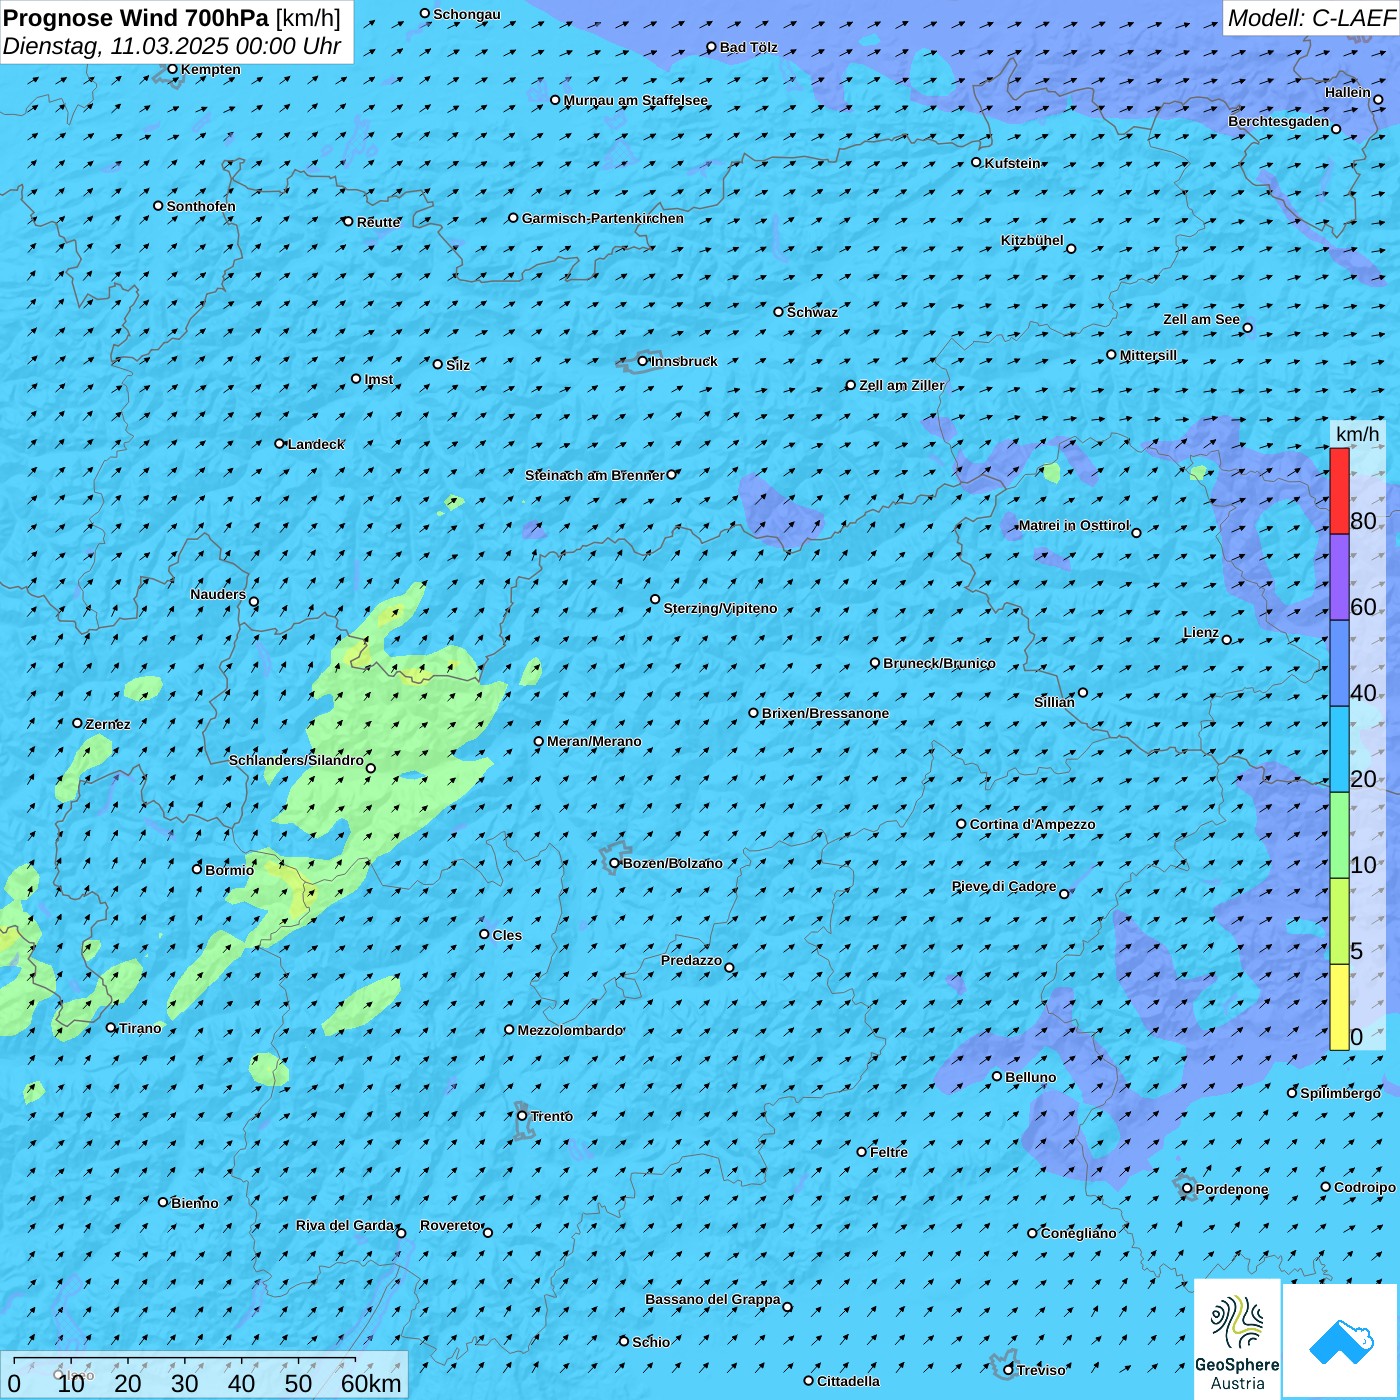Click the Tirano location dot
The image size is (1400, 1400).
[x=111, y=1028]
